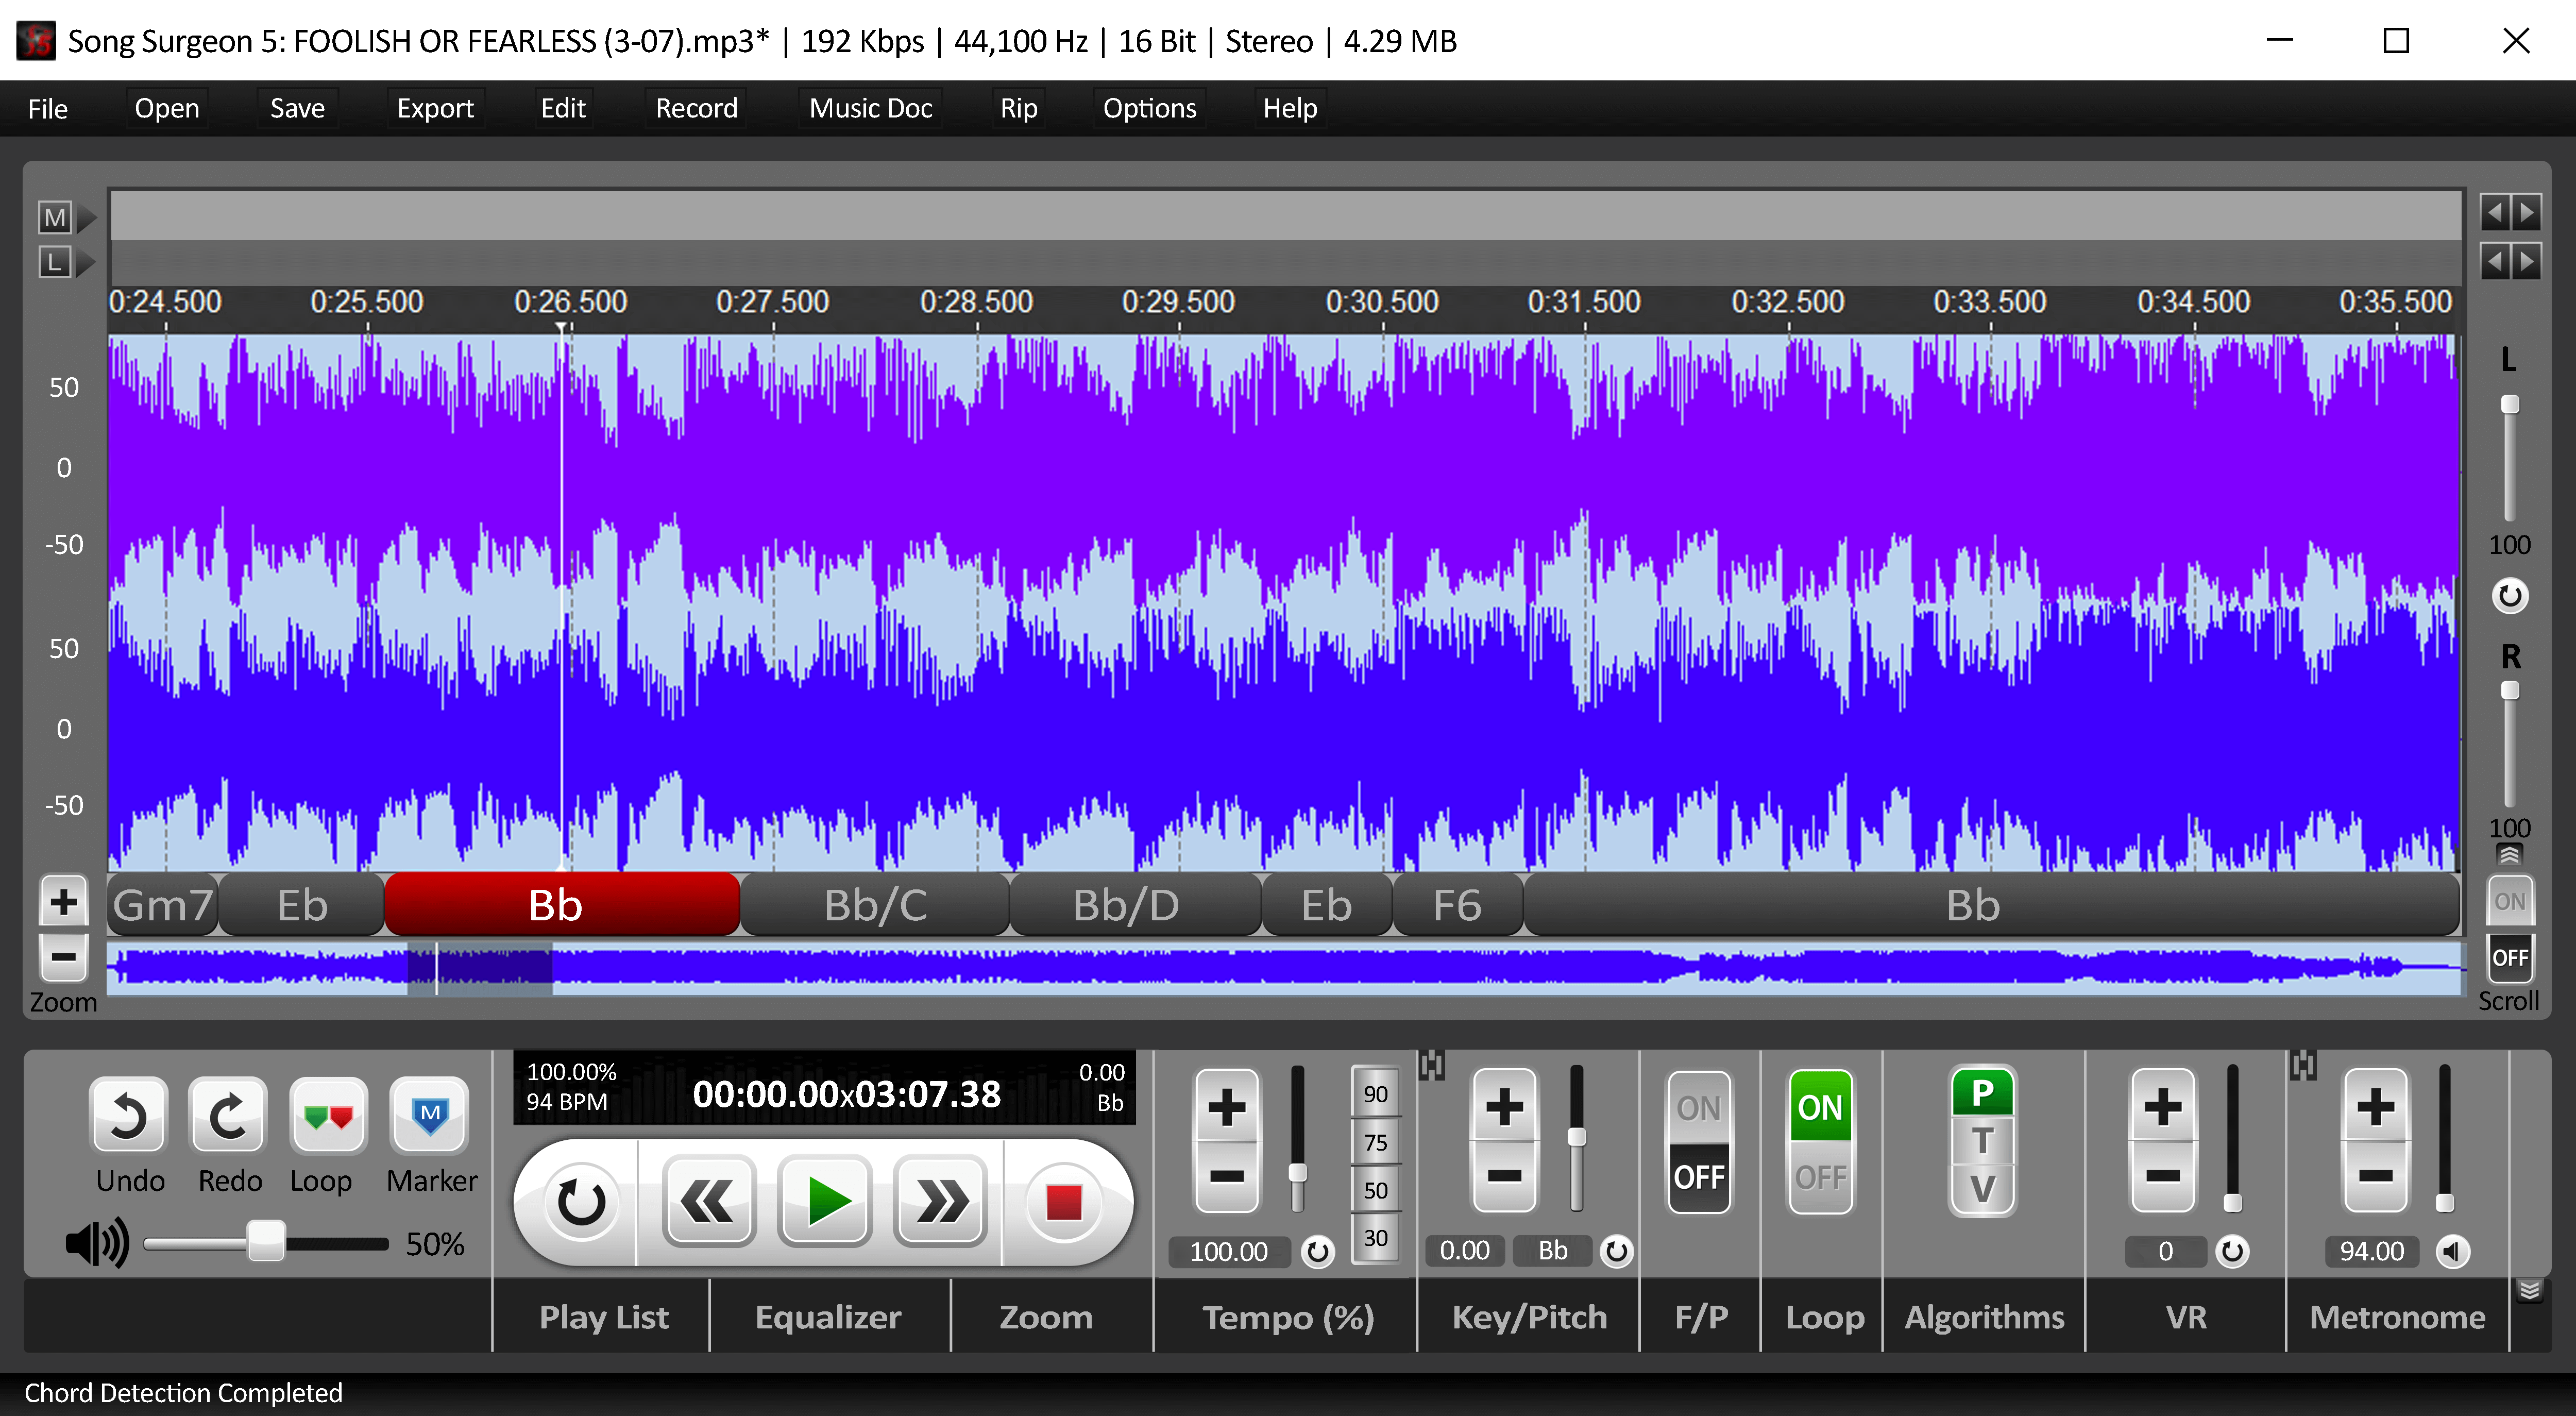Increase tempo with plus button
This screenshot has height=1416, width=2576.
coord(1226,1107)
